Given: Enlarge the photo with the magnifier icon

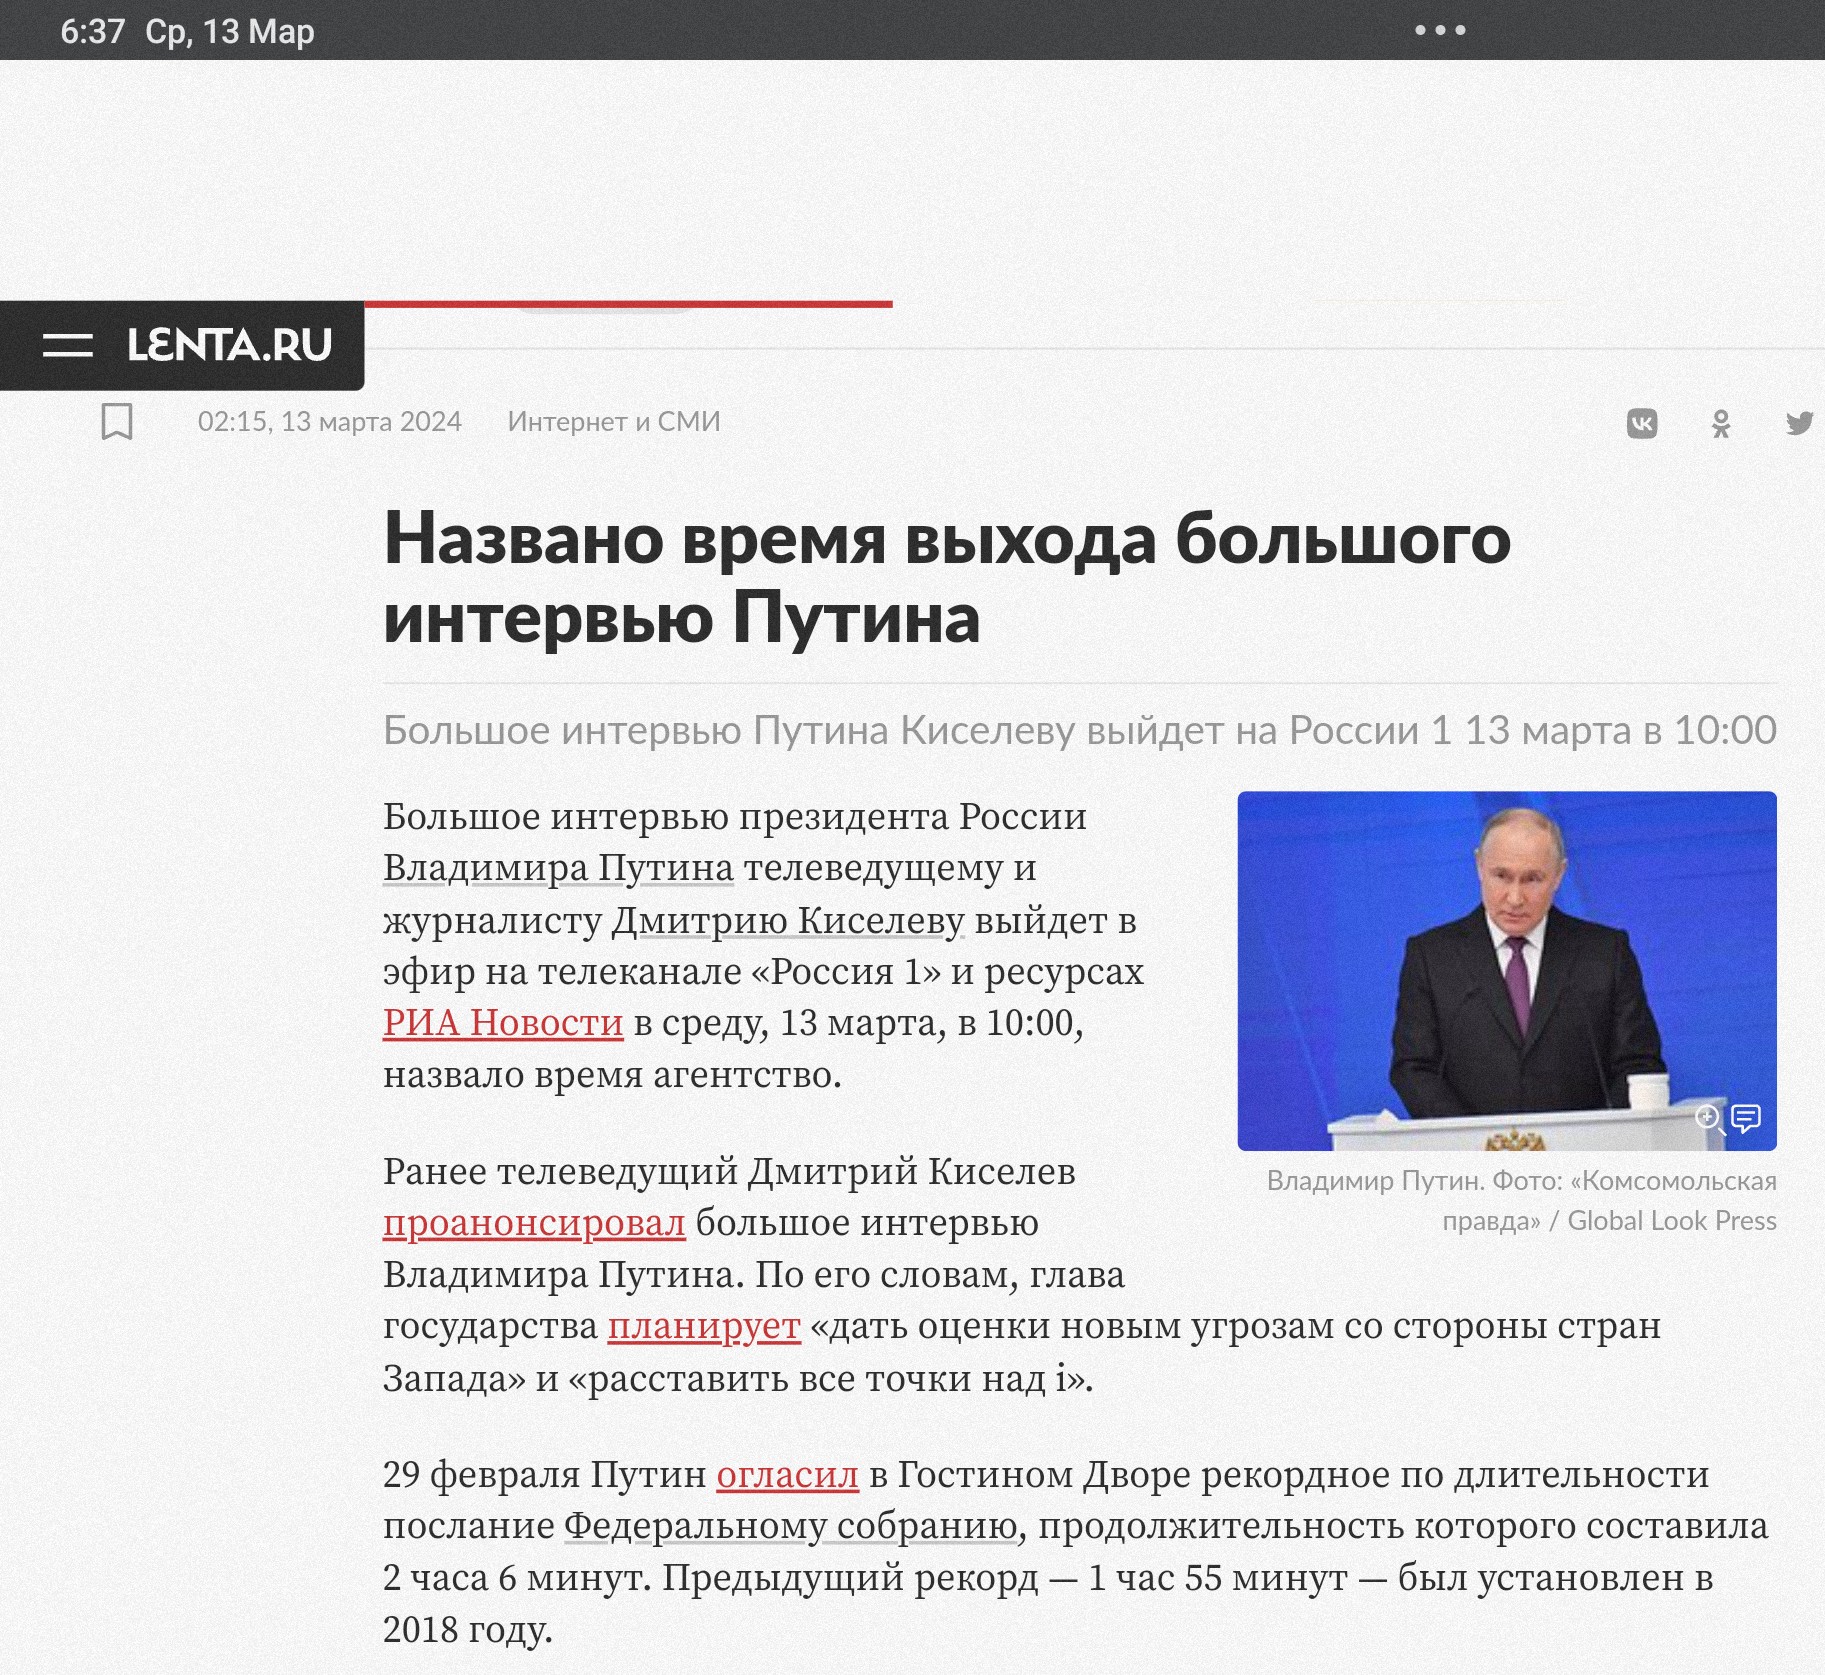Looking at the screenshot, I should point(1709,1118).
